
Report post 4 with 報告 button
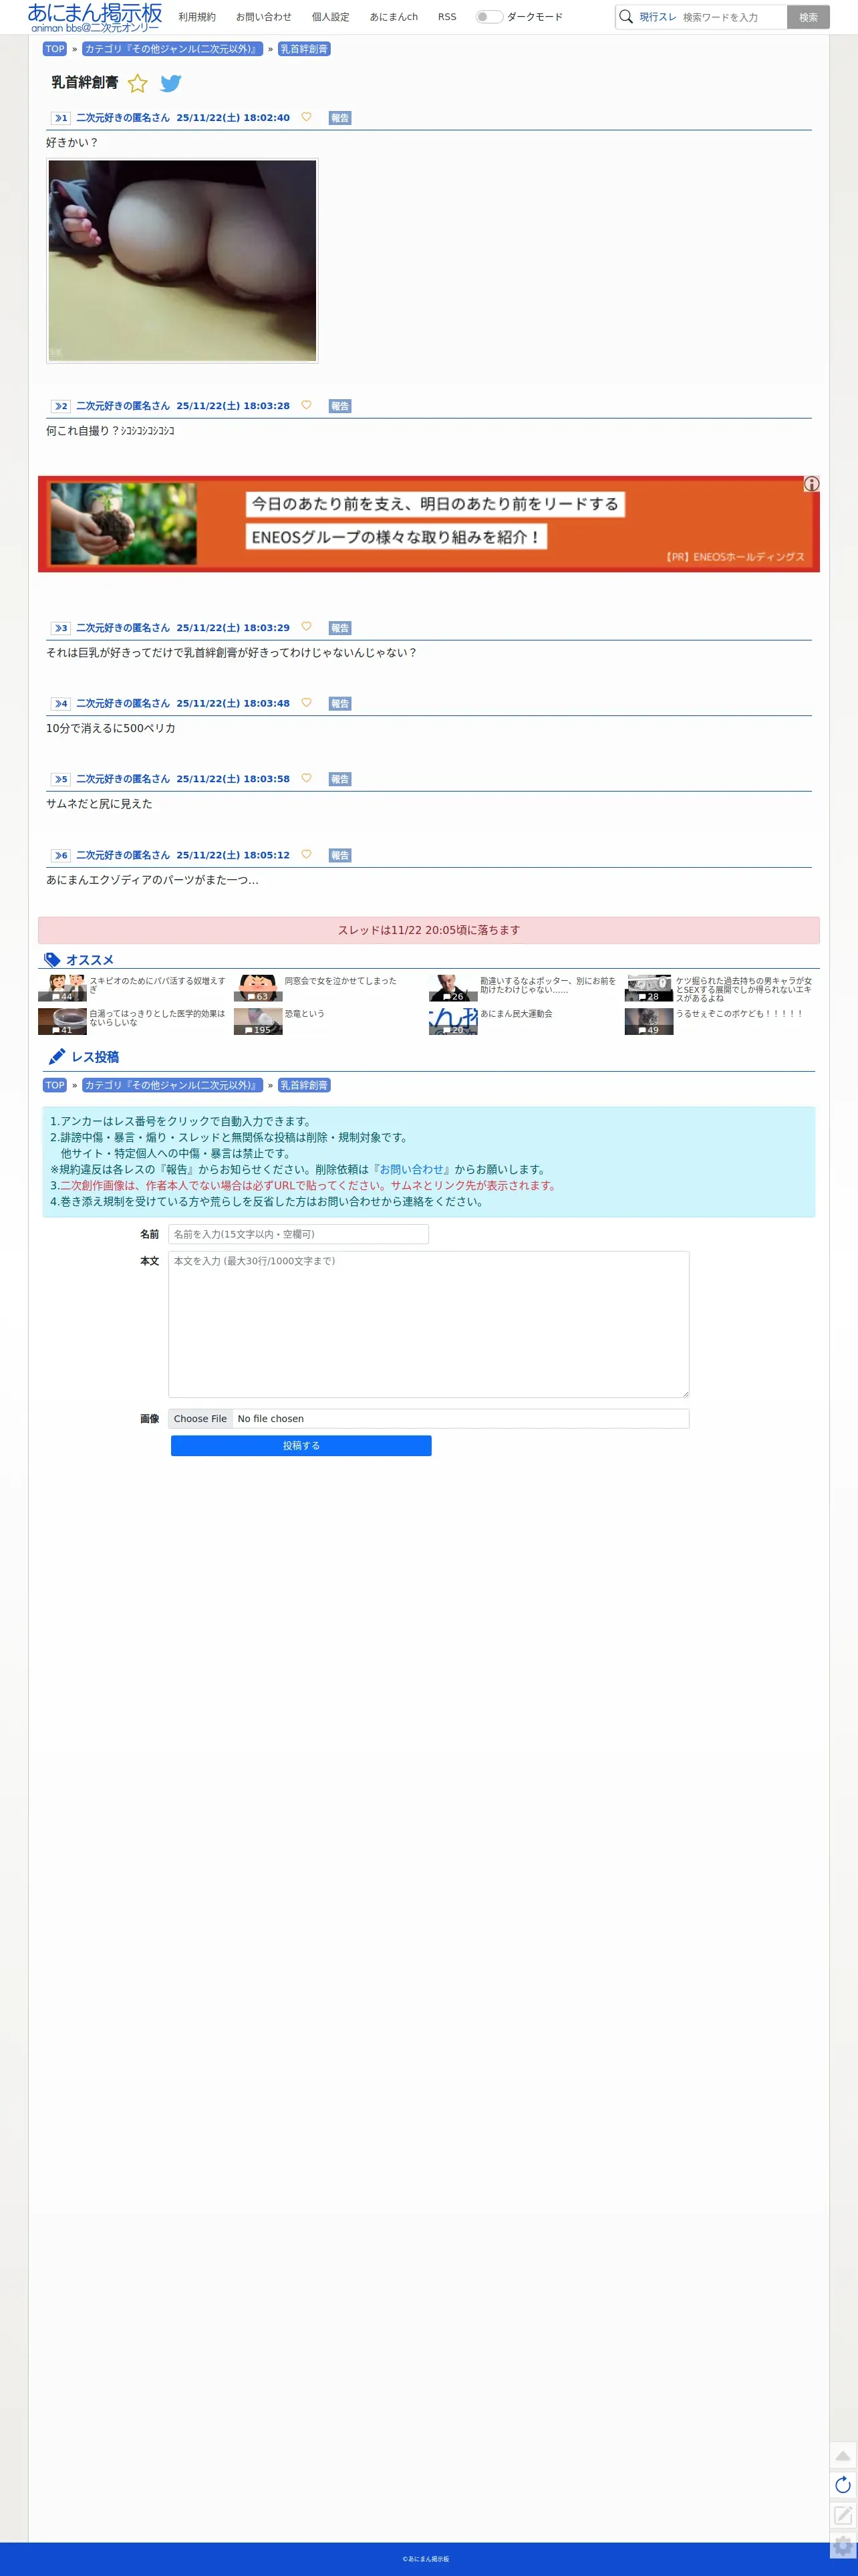point(340,704)
